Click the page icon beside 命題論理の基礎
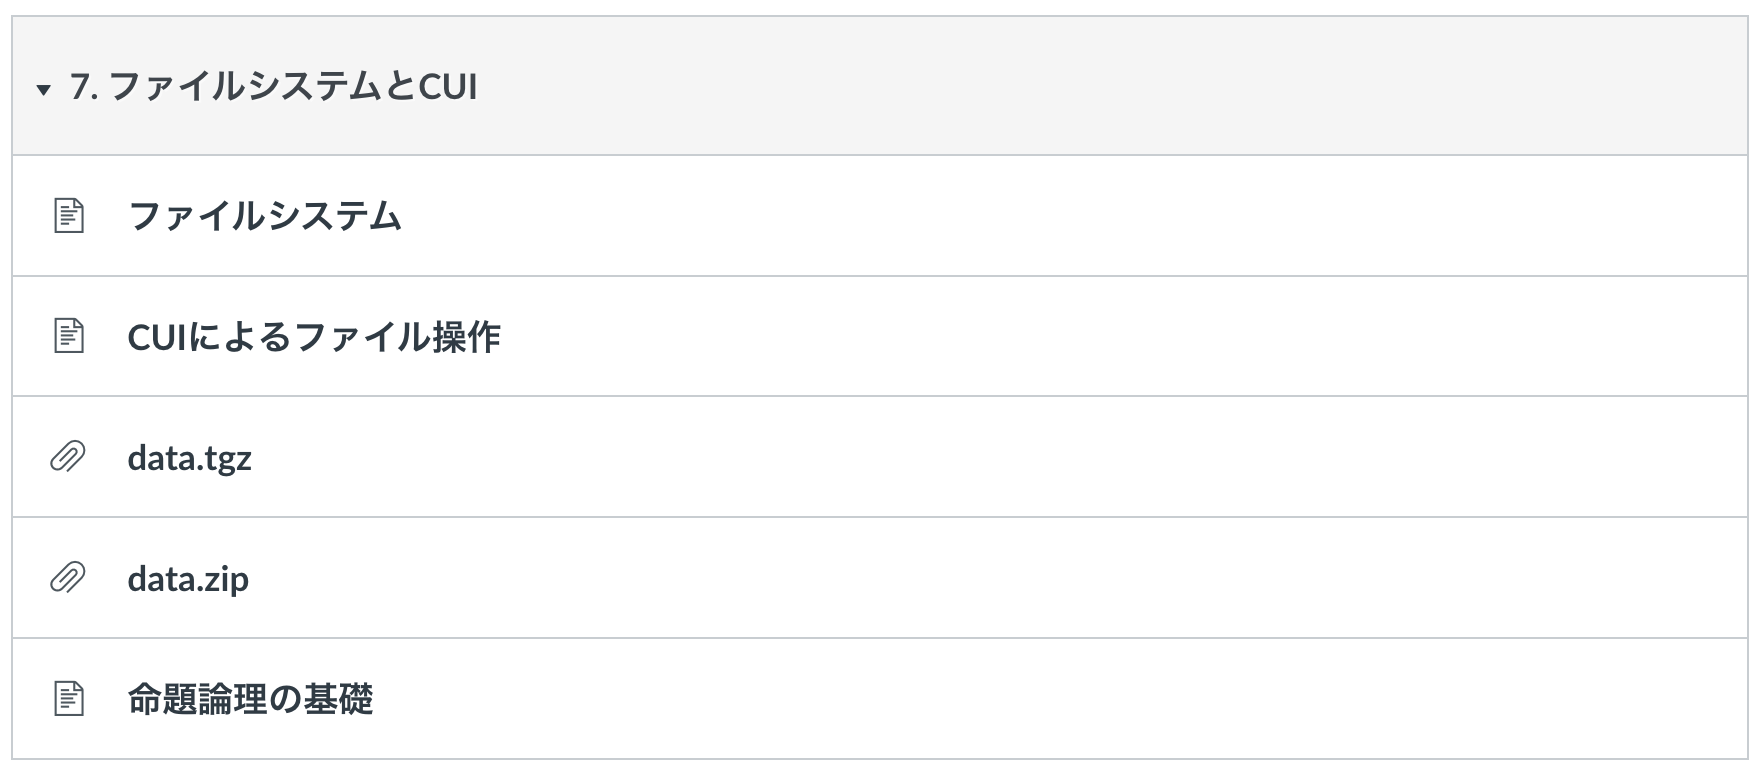 (68, 699)
